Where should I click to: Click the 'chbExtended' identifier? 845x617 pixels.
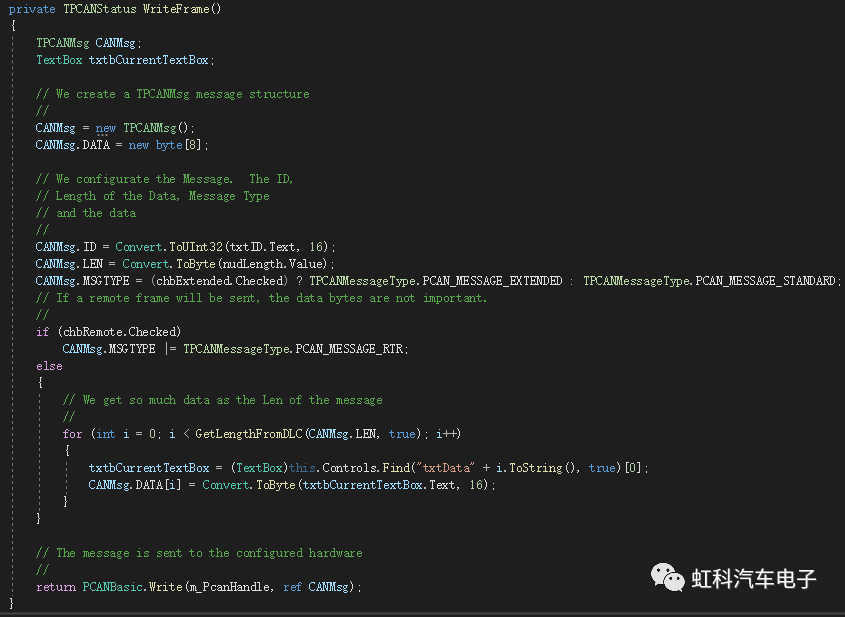click(x=193, y=281)
